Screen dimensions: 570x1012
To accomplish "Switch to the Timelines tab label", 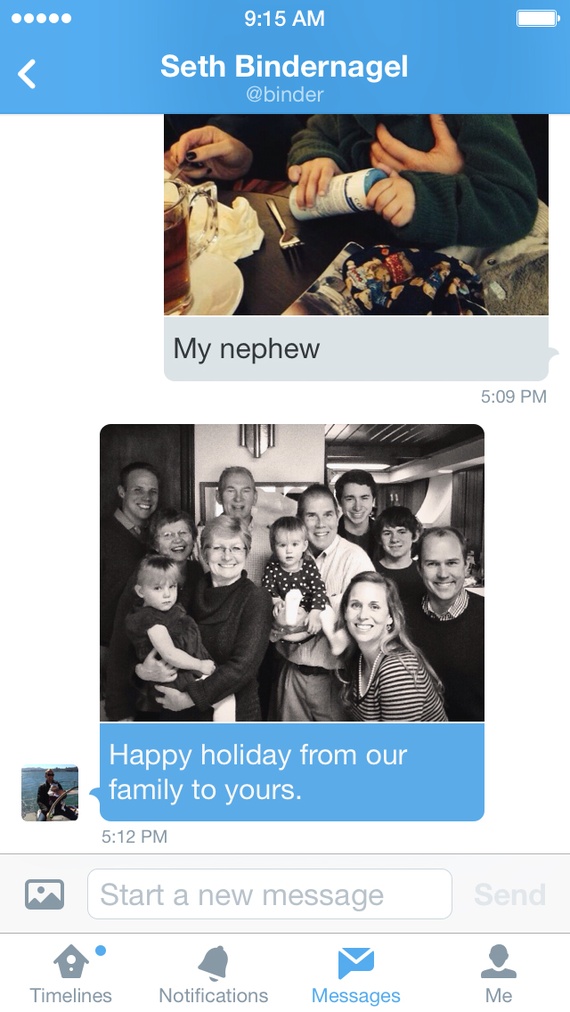I will [x=70, y=995].
